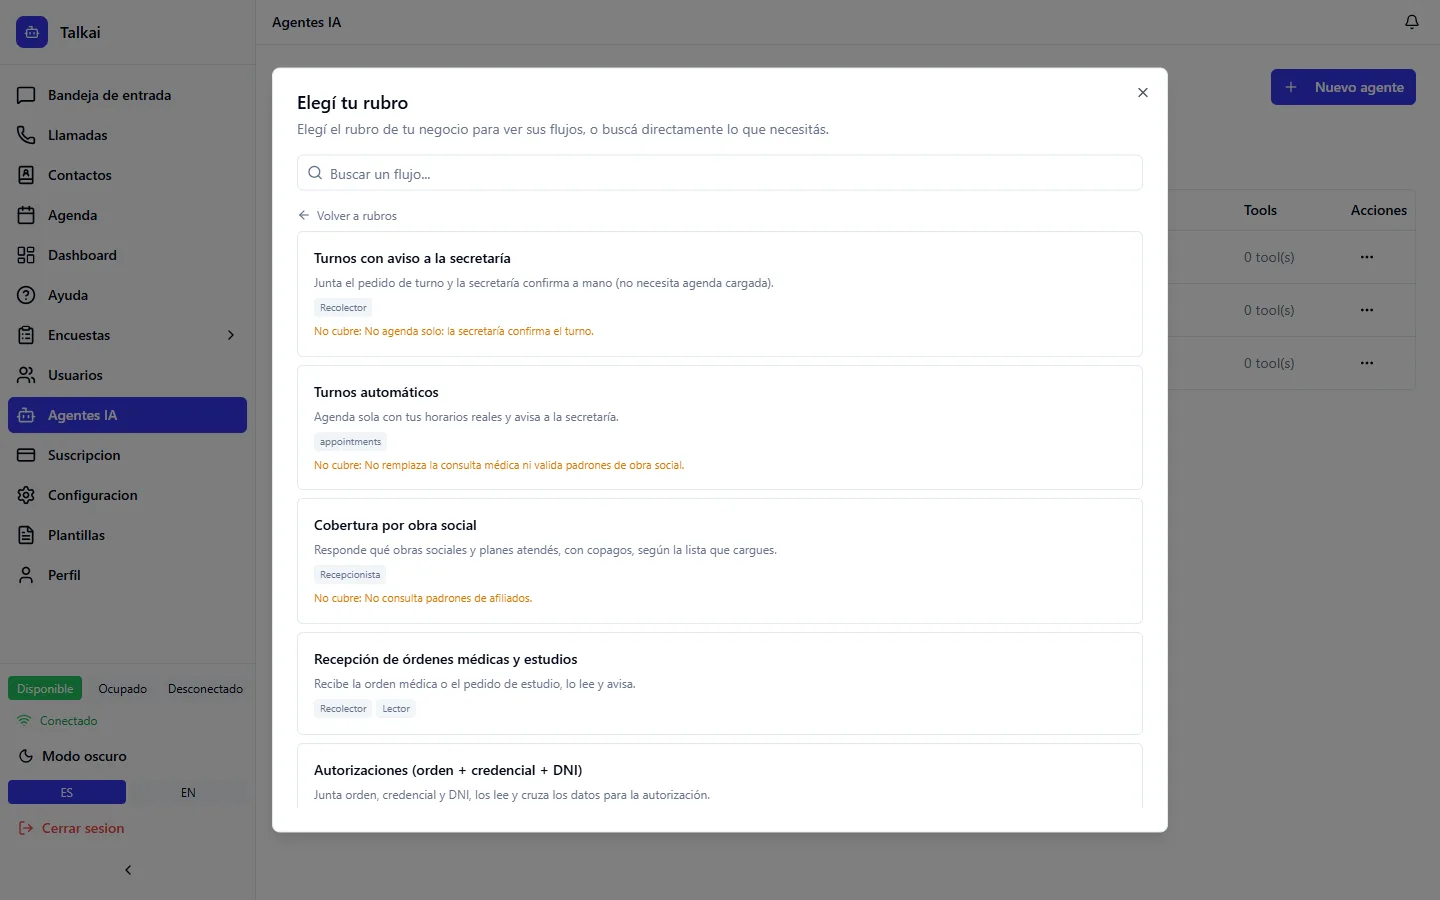Image resolution: width=1440 pixels, height=900 pixels.
Task: Click the Nuevo agente button
Action: pos(1343,87)
